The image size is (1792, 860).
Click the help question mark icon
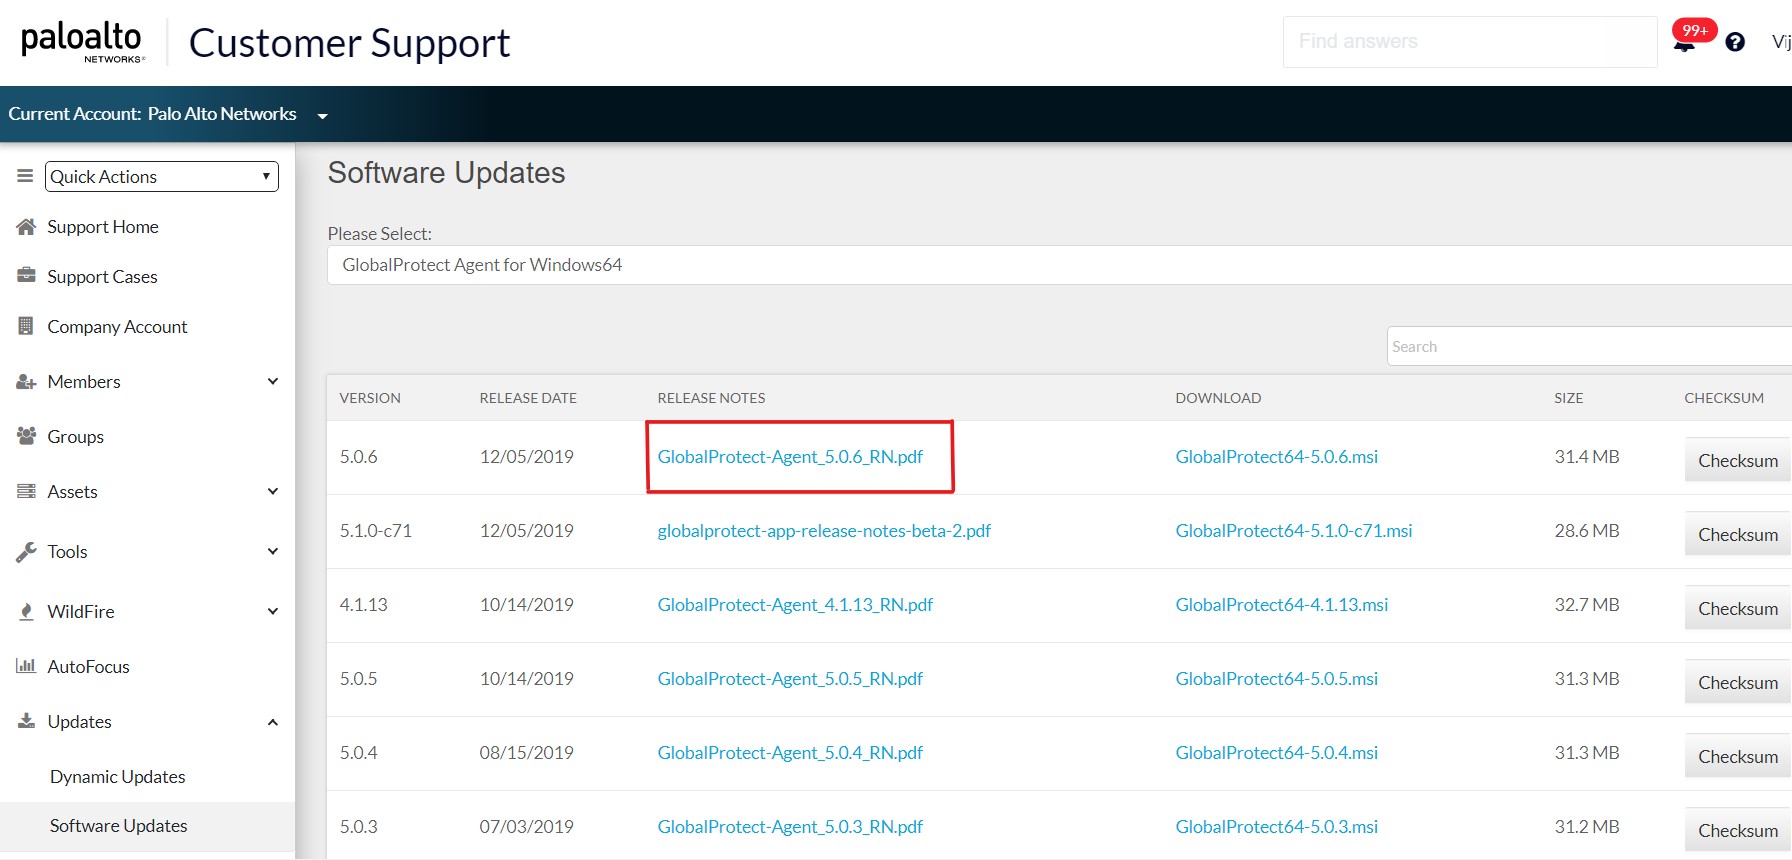pos(1735,42)
